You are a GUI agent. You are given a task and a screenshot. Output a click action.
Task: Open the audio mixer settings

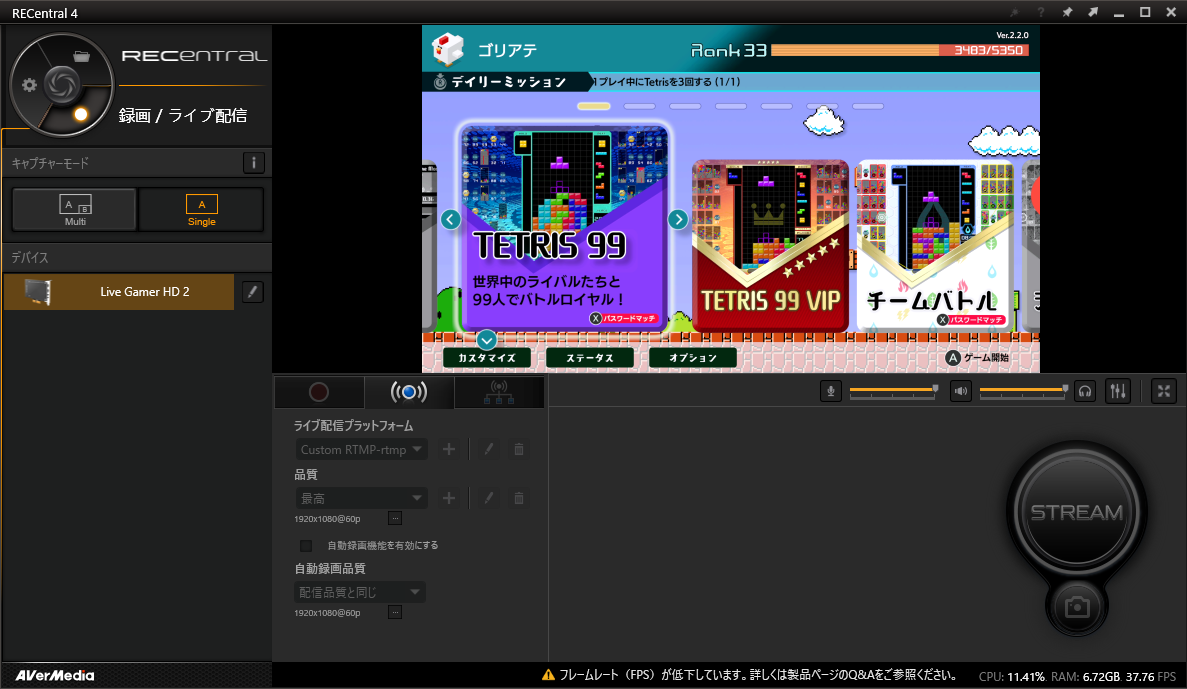tap(1118, 391)
